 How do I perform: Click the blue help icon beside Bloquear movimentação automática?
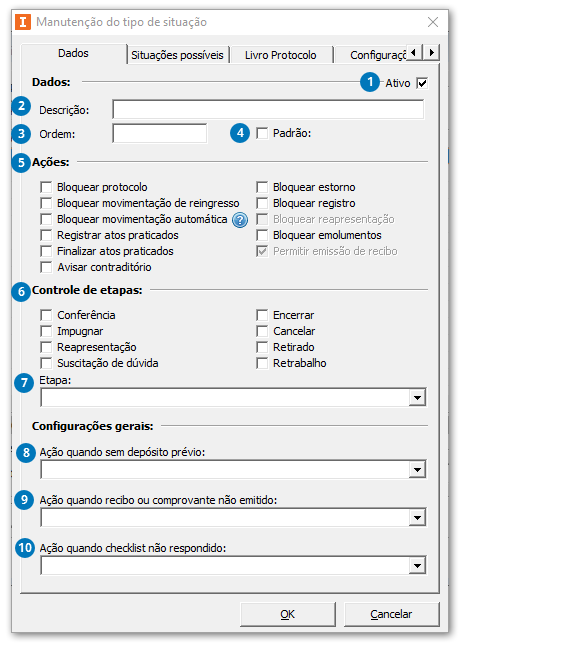pyautogui.click(x=240, y=220)
